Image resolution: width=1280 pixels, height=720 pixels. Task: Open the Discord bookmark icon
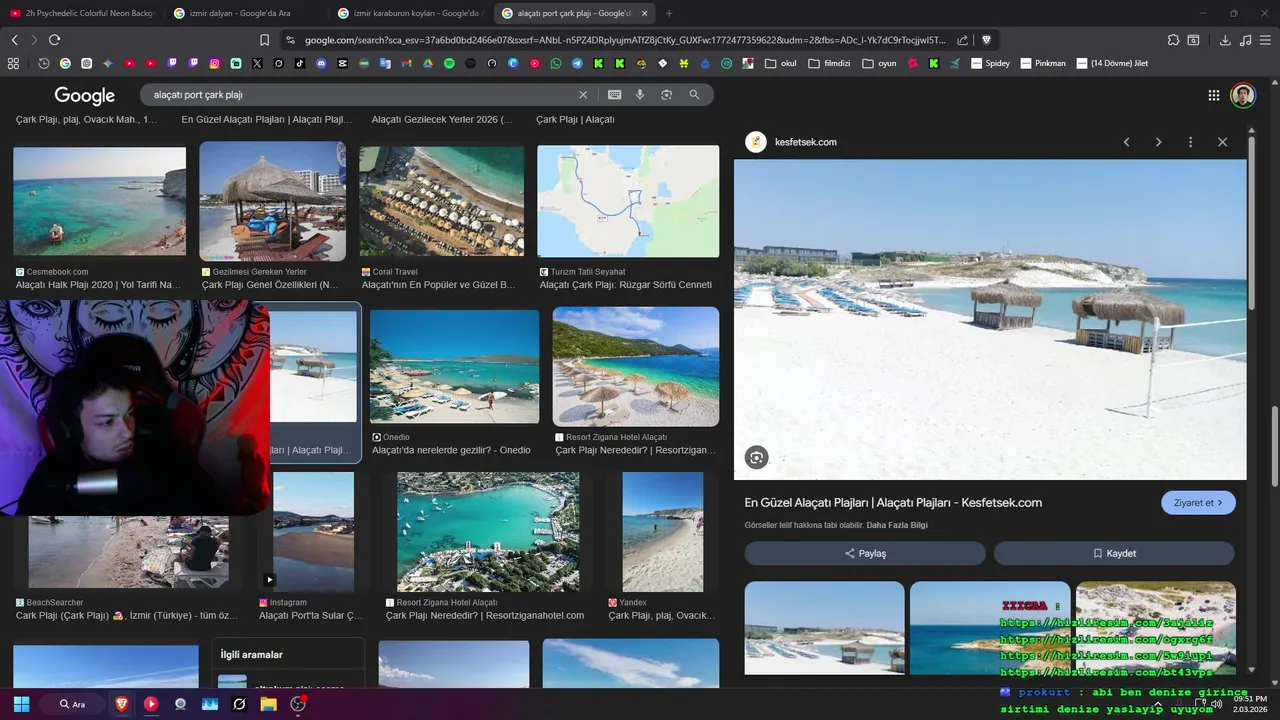[x=321, y=63]
